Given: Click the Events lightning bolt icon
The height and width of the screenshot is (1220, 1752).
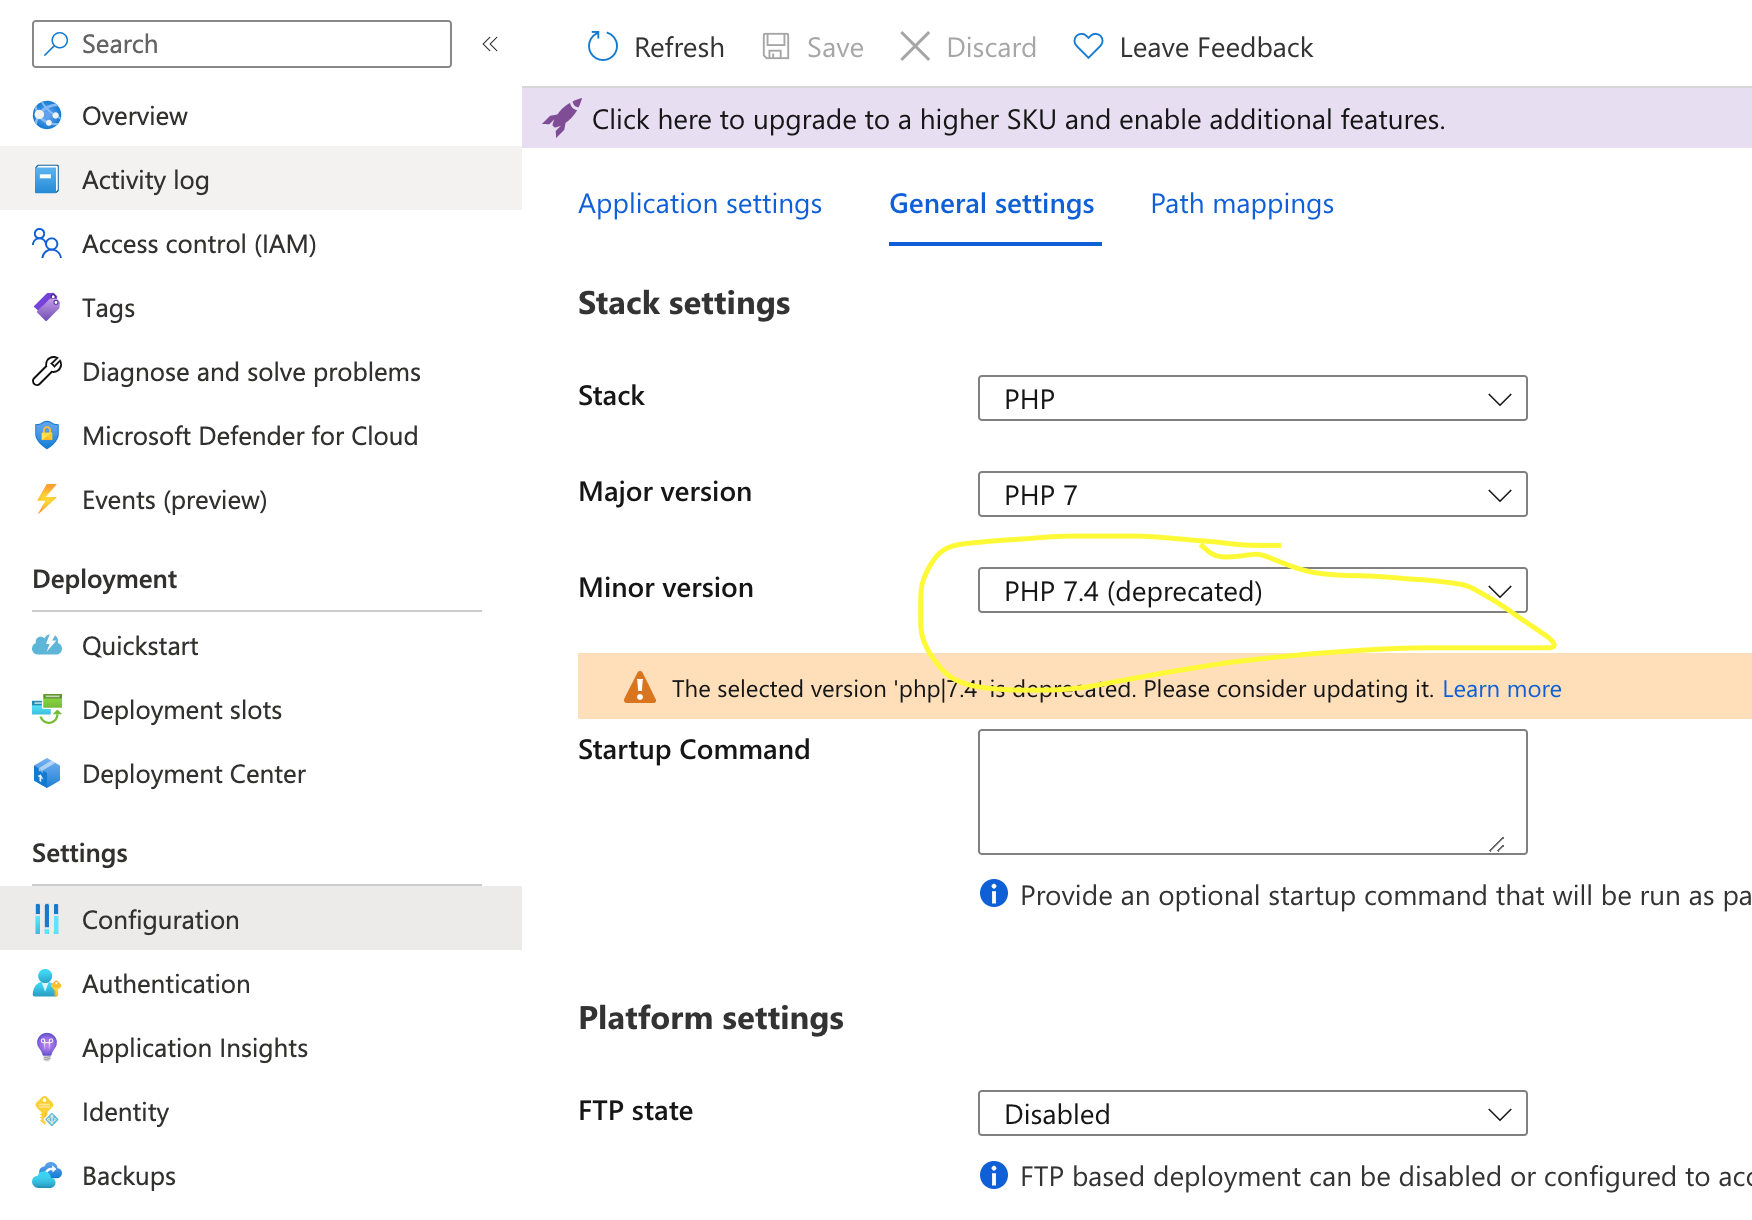Looking at the screenshot, I should 47,499.
